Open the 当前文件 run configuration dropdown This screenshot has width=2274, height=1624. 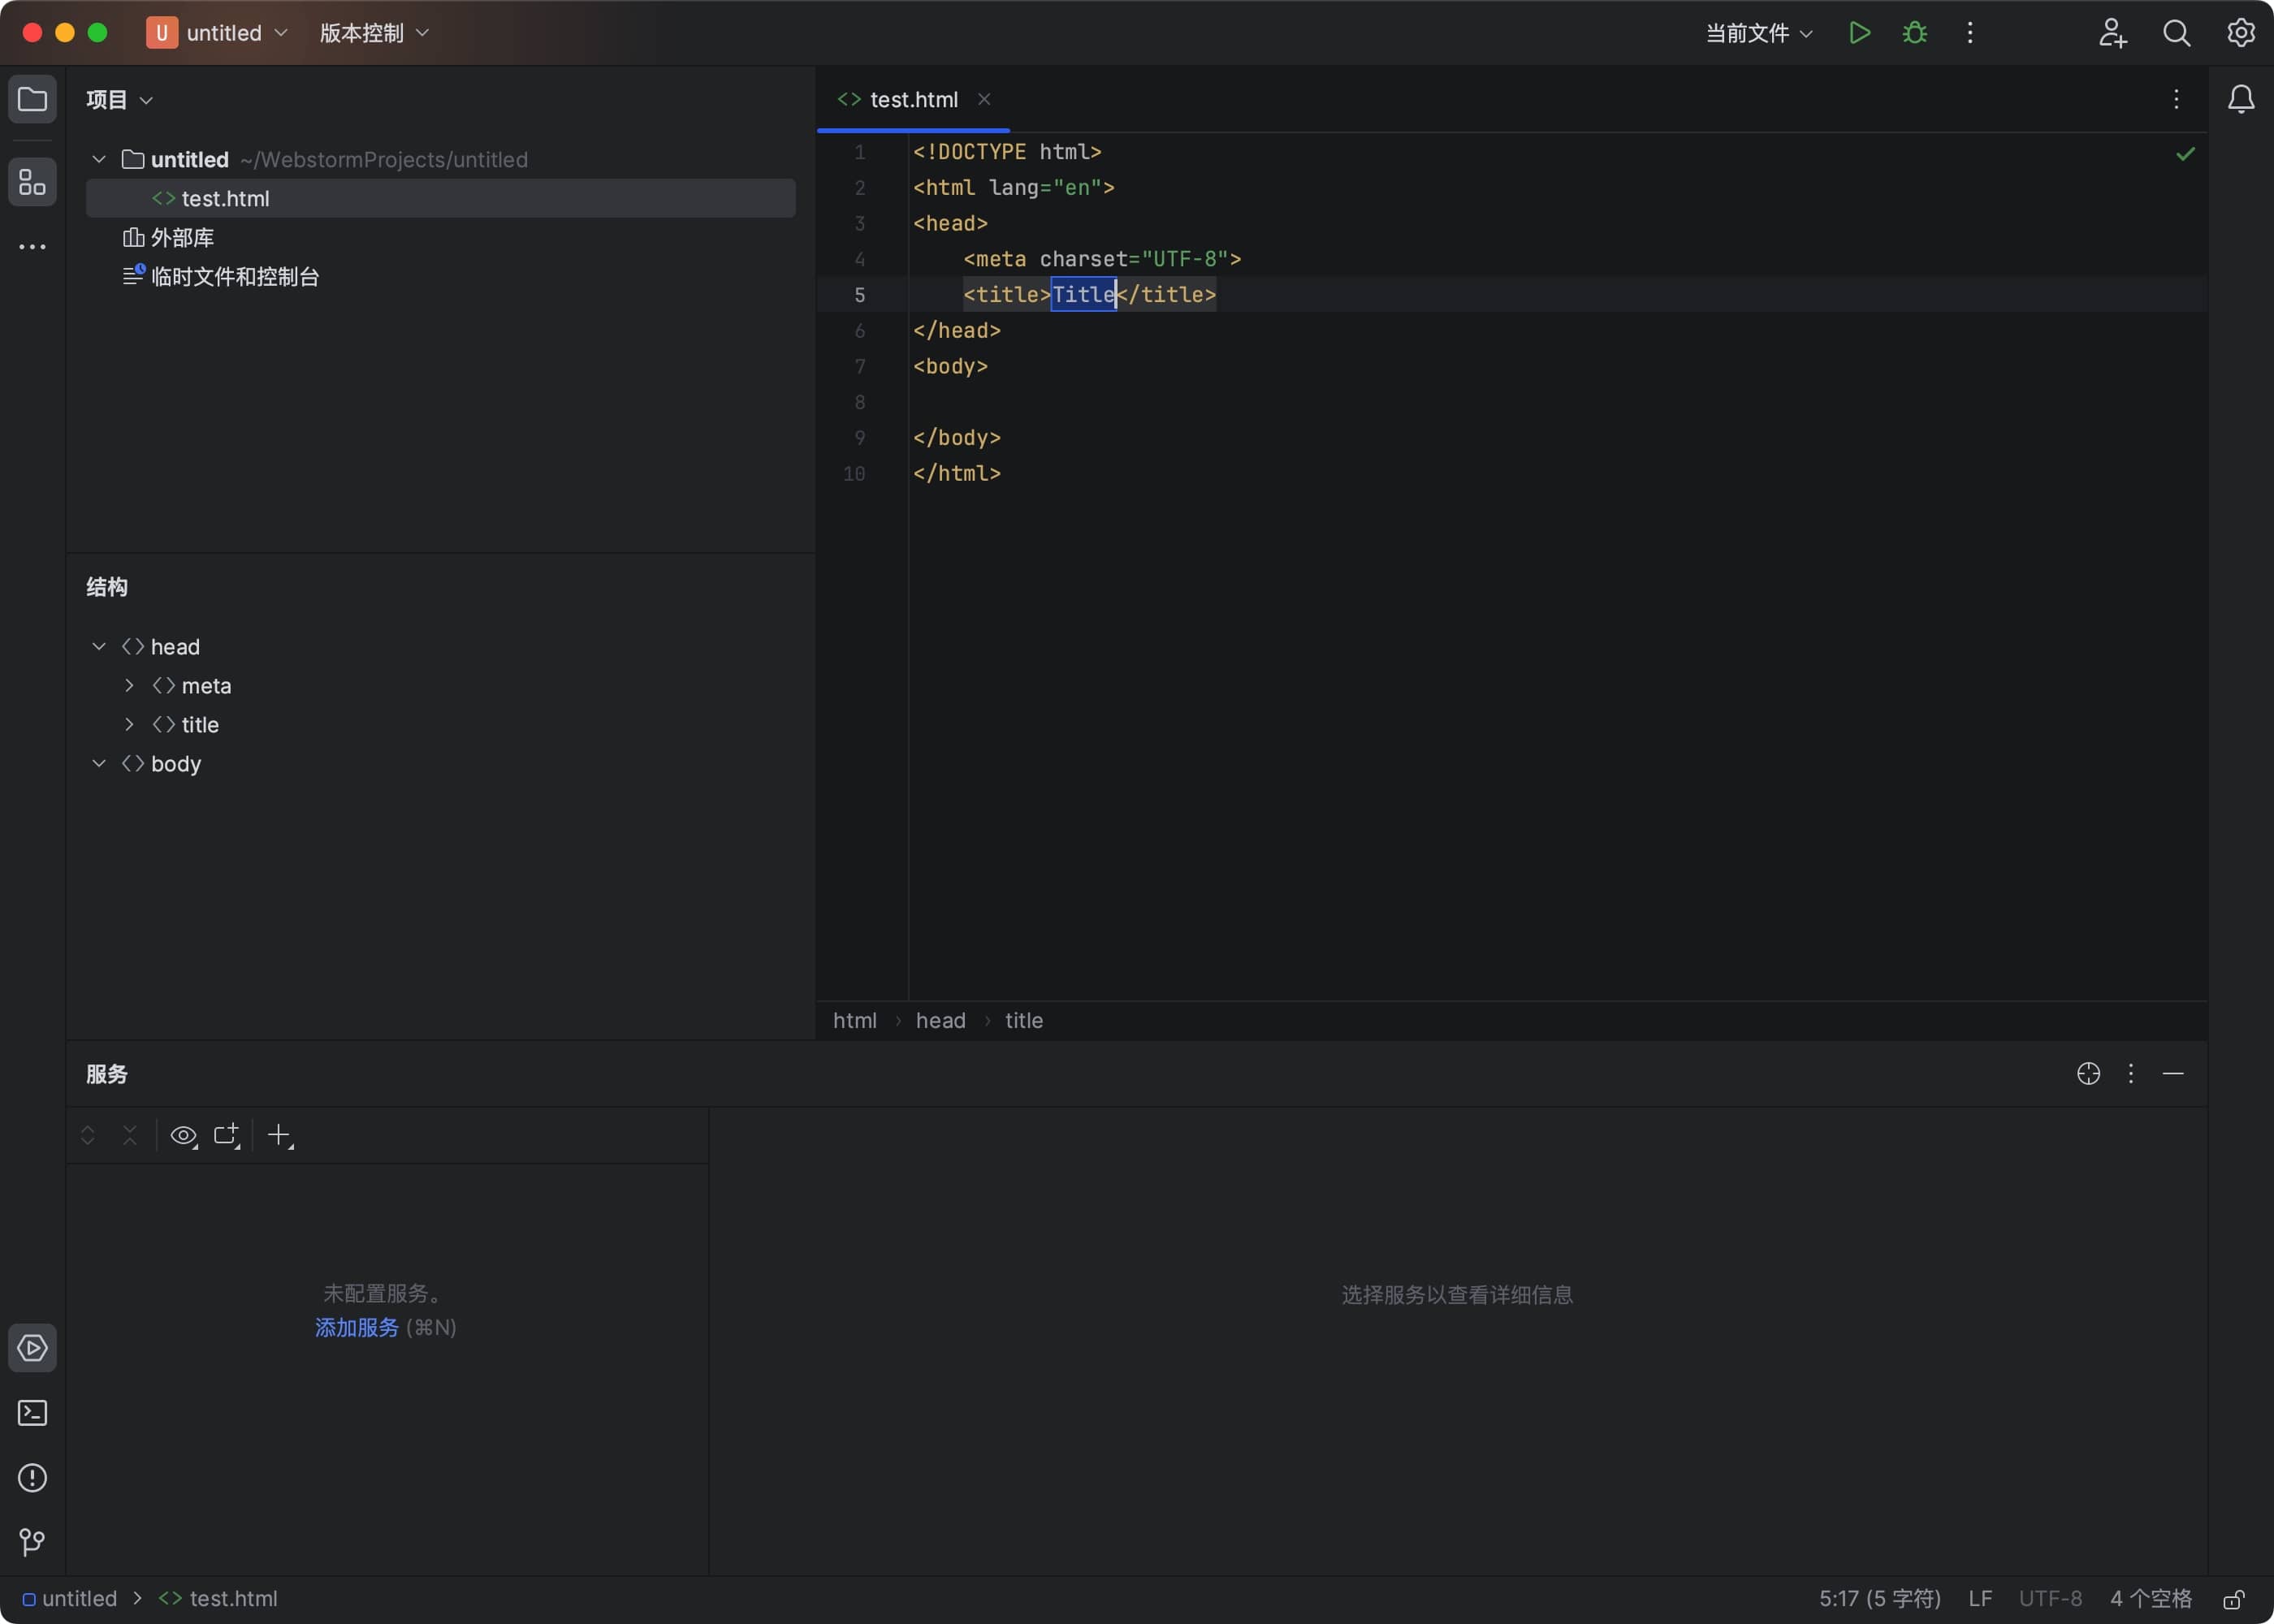click(1758, 33)
